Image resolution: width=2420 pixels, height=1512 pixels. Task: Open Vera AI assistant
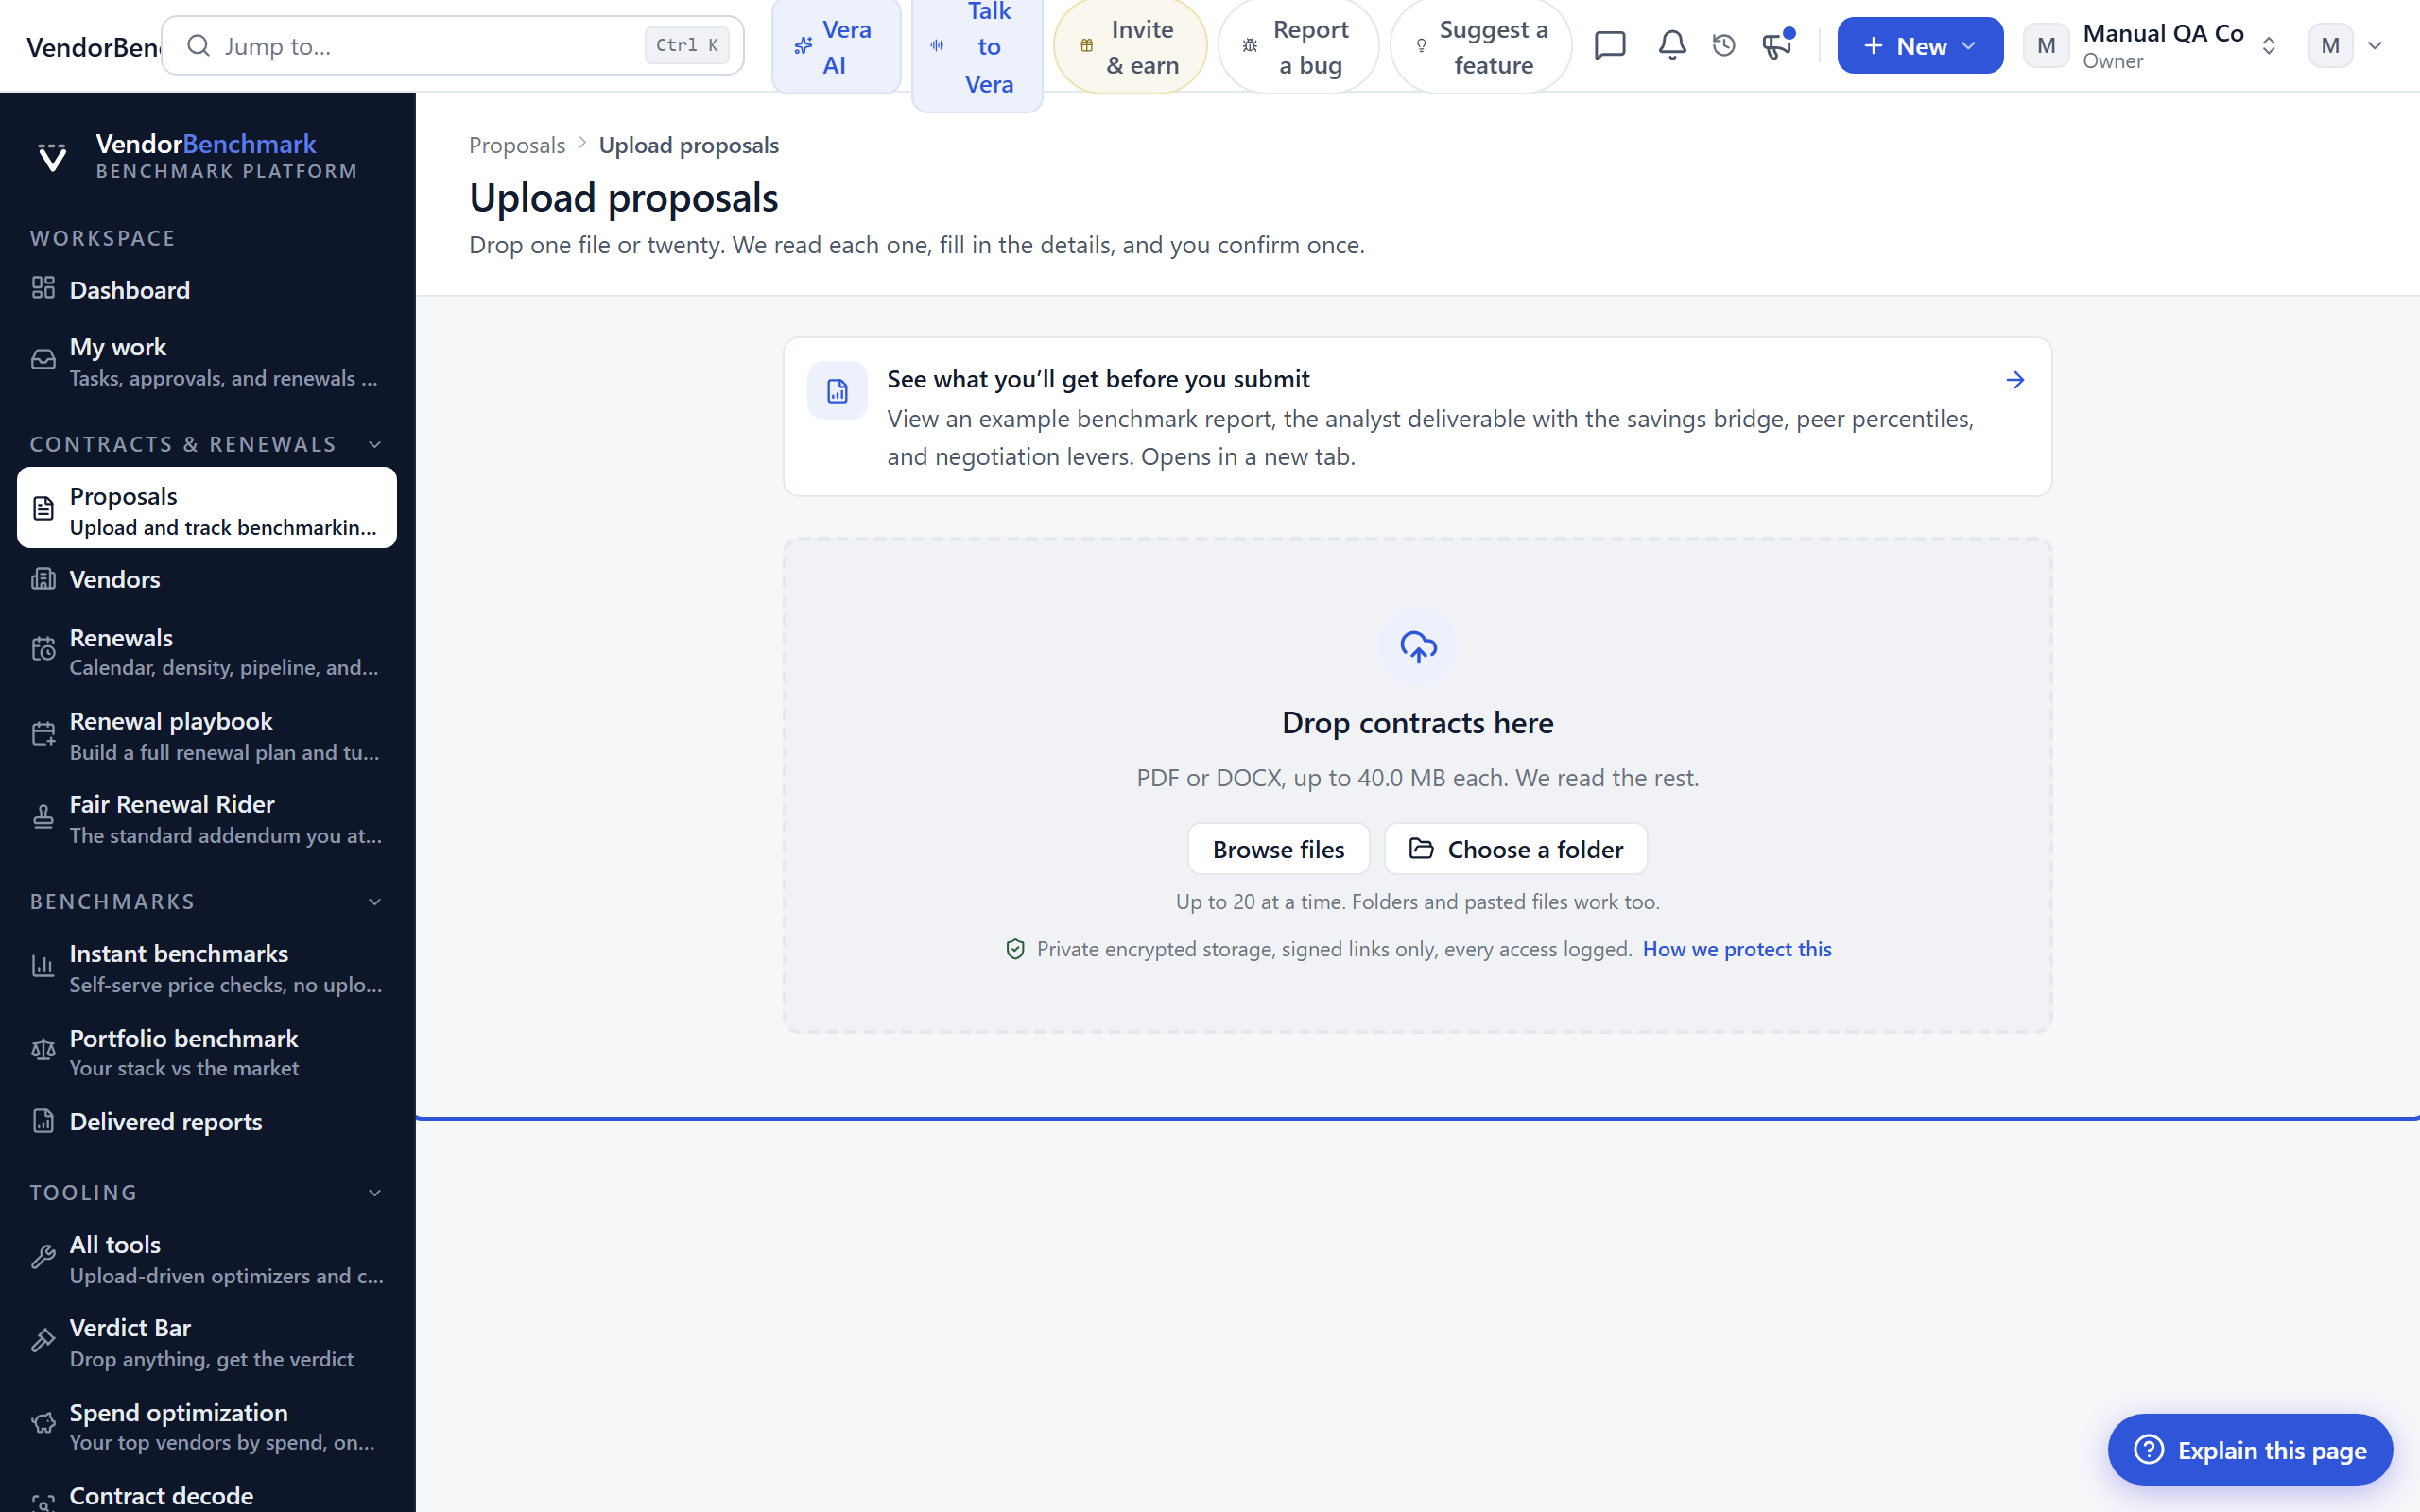pos(836,46)
